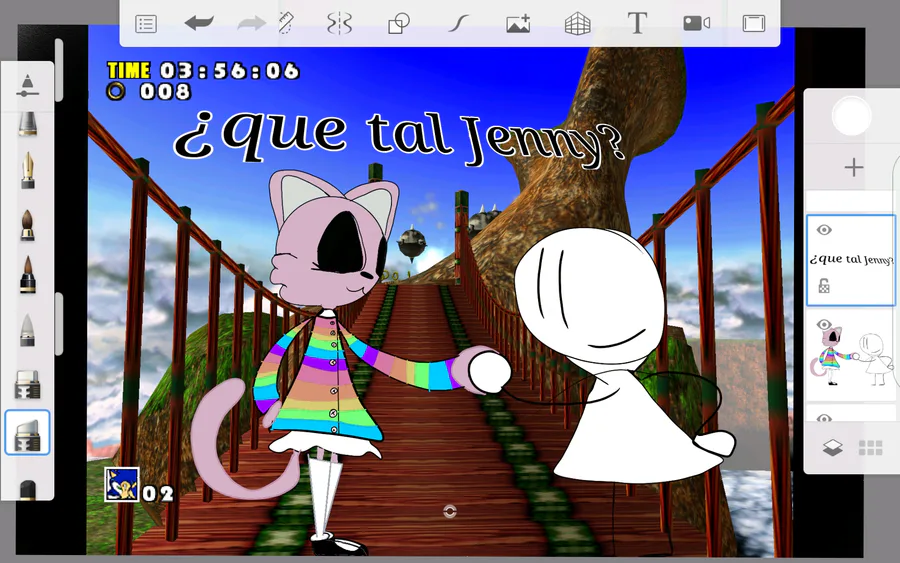
Task: Add a new layer with plus button
Action: click(x=854, y=167)
